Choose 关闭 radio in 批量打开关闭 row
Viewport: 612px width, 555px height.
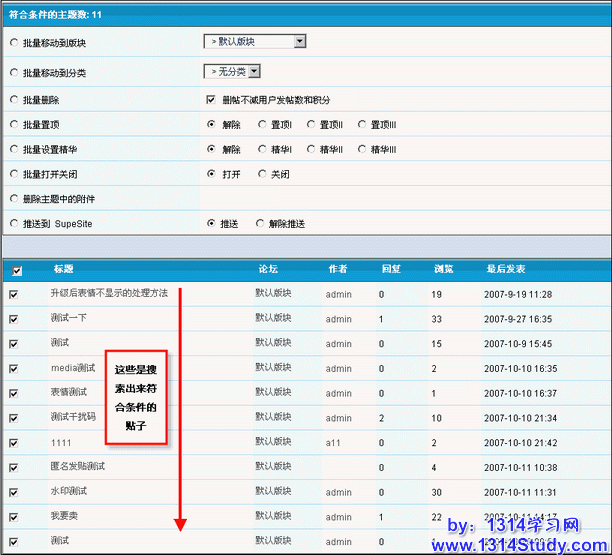coord(262,174)
